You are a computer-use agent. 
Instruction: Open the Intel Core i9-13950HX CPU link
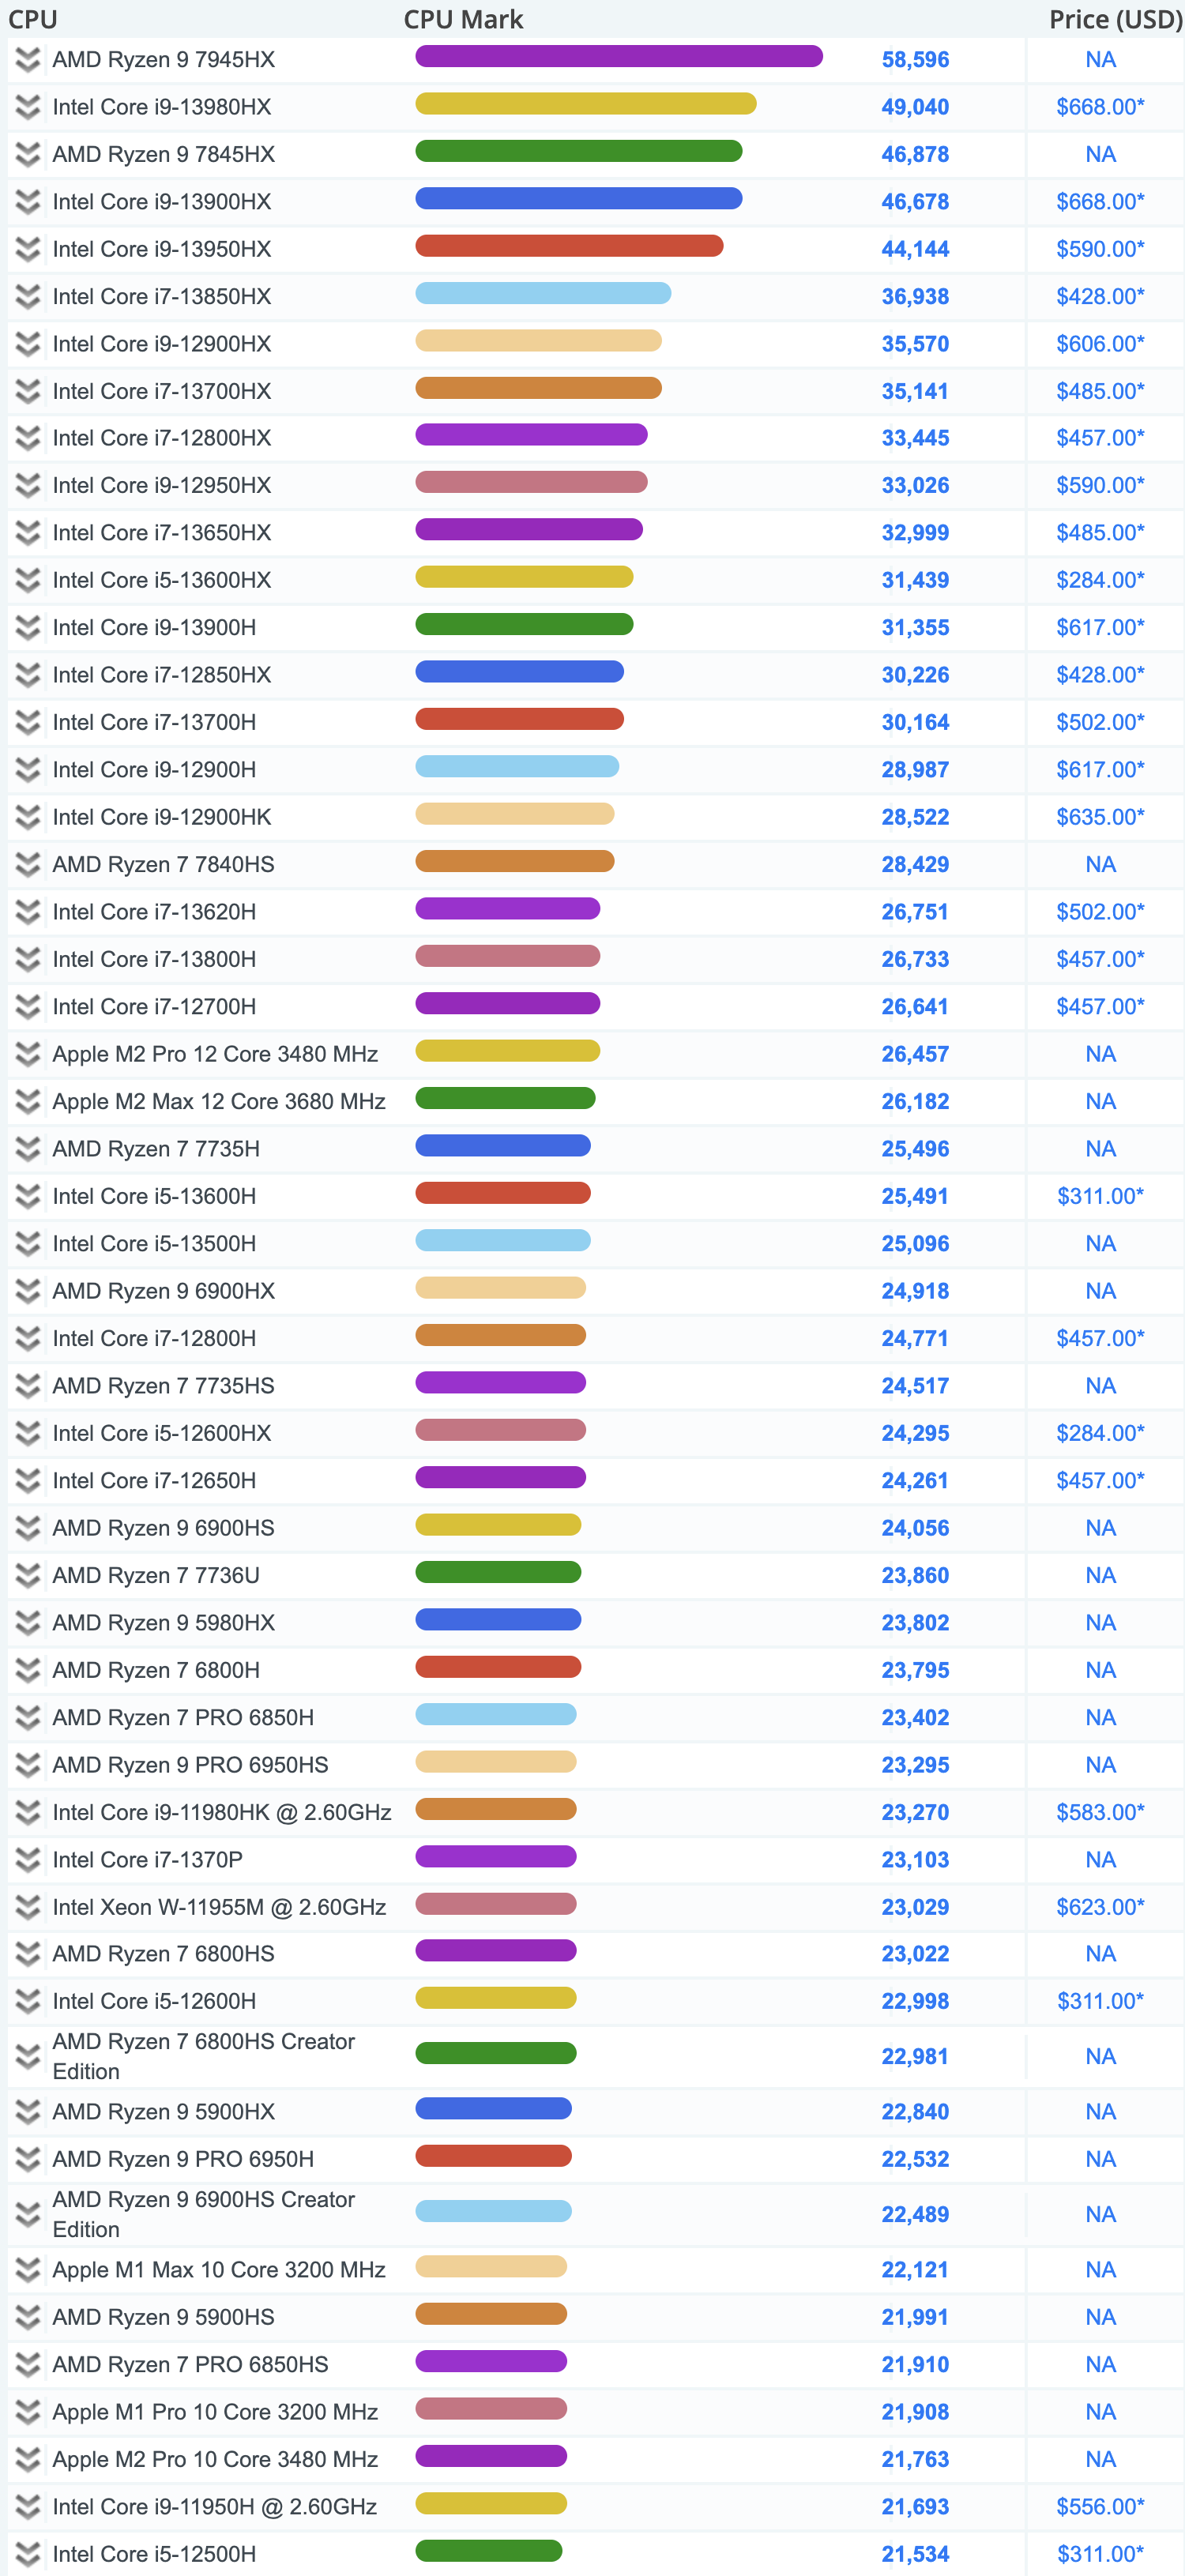(x=162, y=249)
